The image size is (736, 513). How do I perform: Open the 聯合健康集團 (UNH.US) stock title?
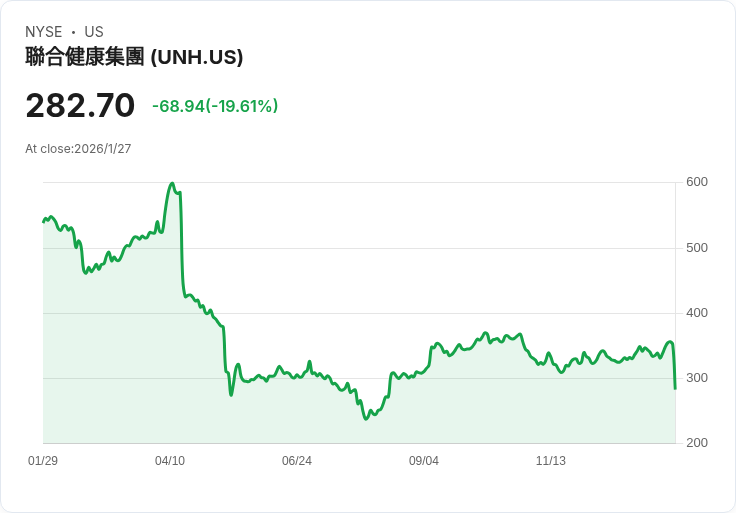tap(134, 57)
